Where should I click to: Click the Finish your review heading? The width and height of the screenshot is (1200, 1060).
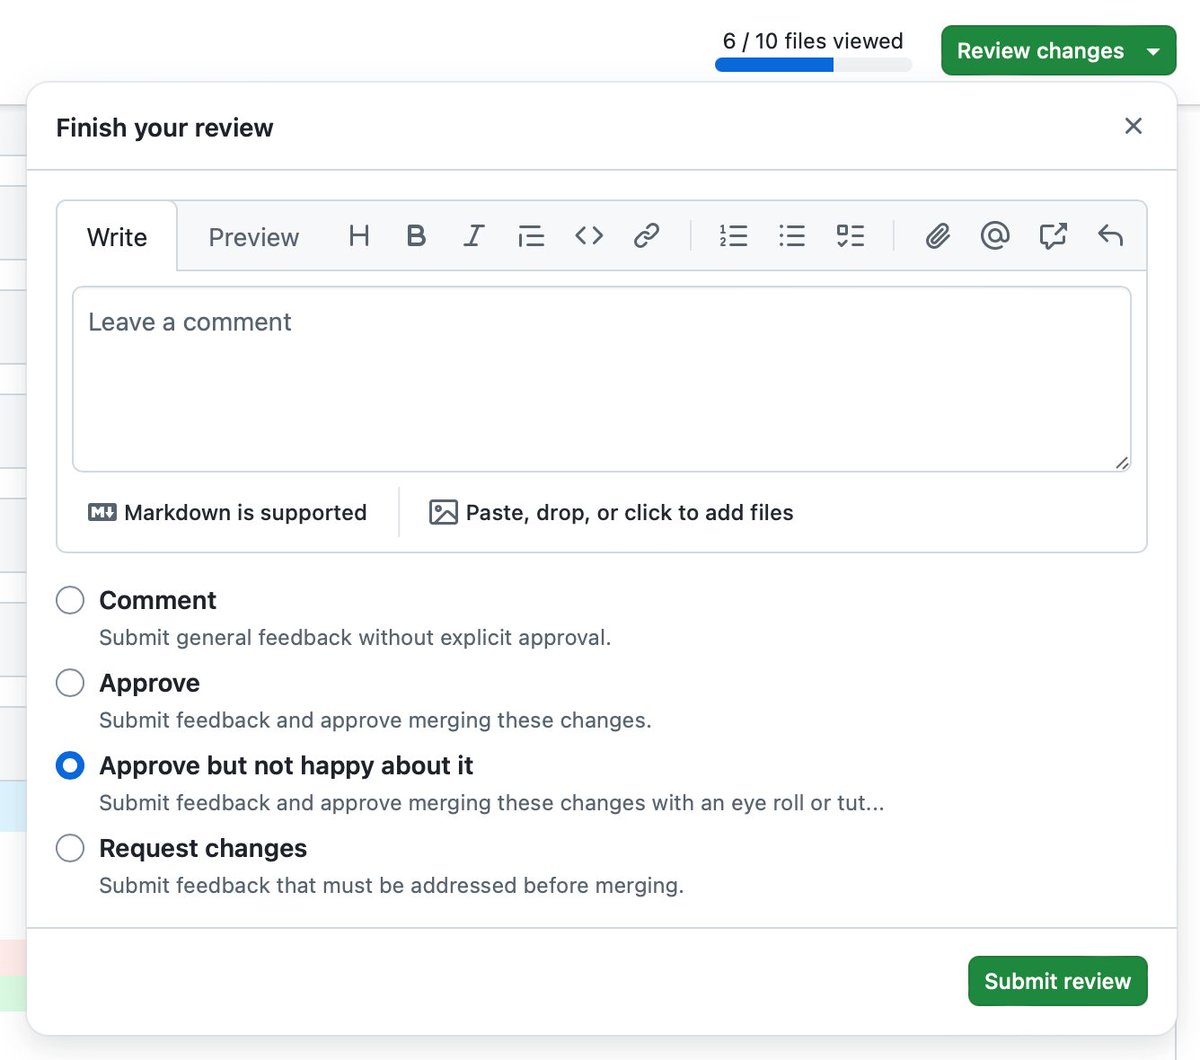click(x=164, y=128)
